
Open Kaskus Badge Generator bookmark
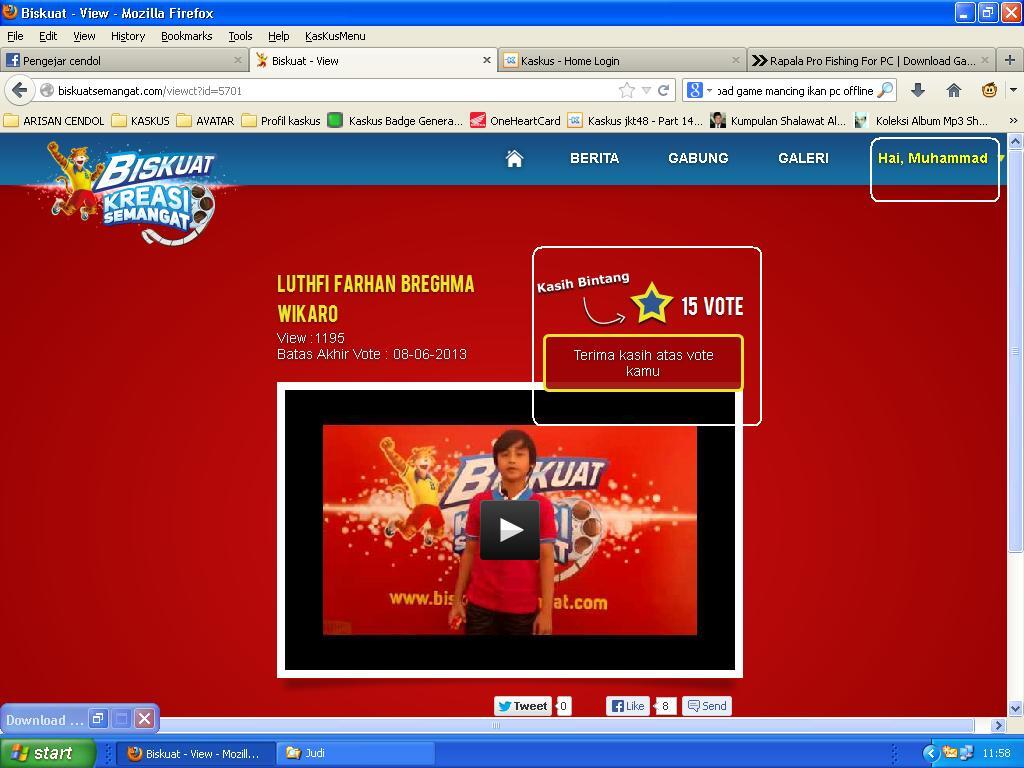[395, 121]
